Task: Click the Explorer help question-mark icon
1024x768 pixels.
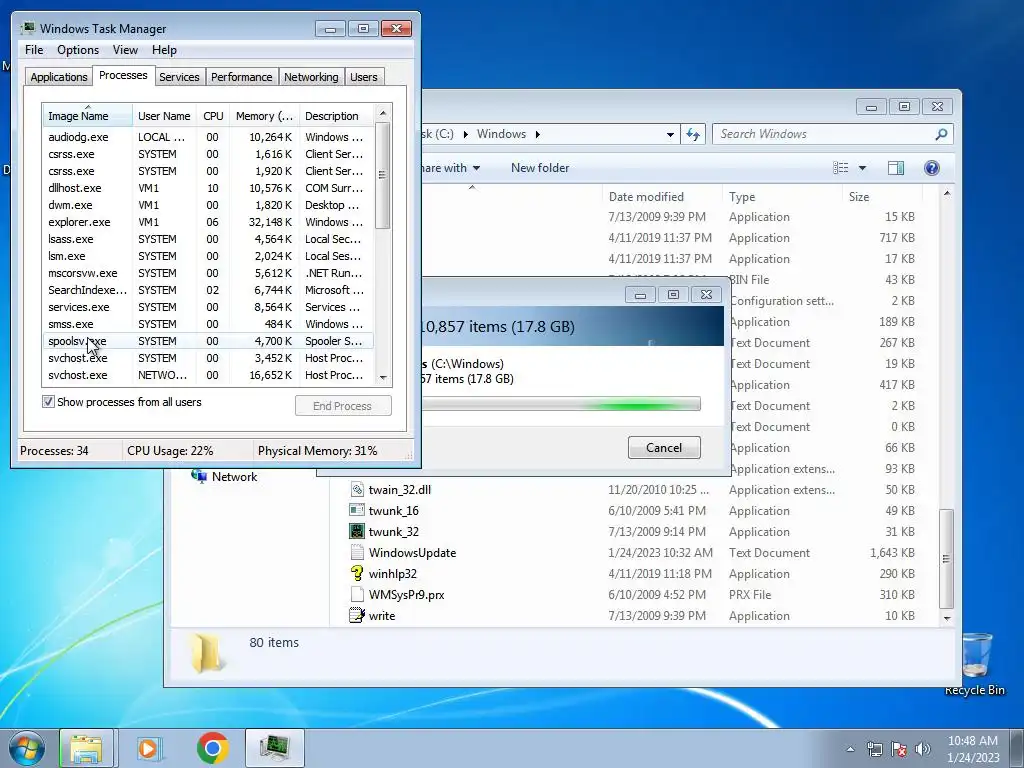Action: click(931, 168)
